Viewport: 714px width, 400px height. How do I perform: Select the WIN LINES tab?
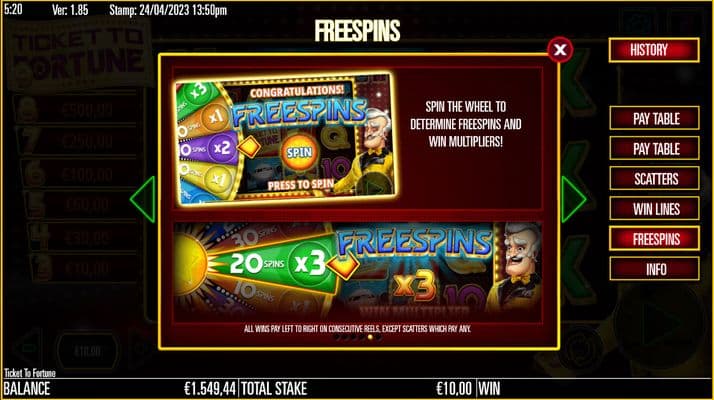(654, 208)
